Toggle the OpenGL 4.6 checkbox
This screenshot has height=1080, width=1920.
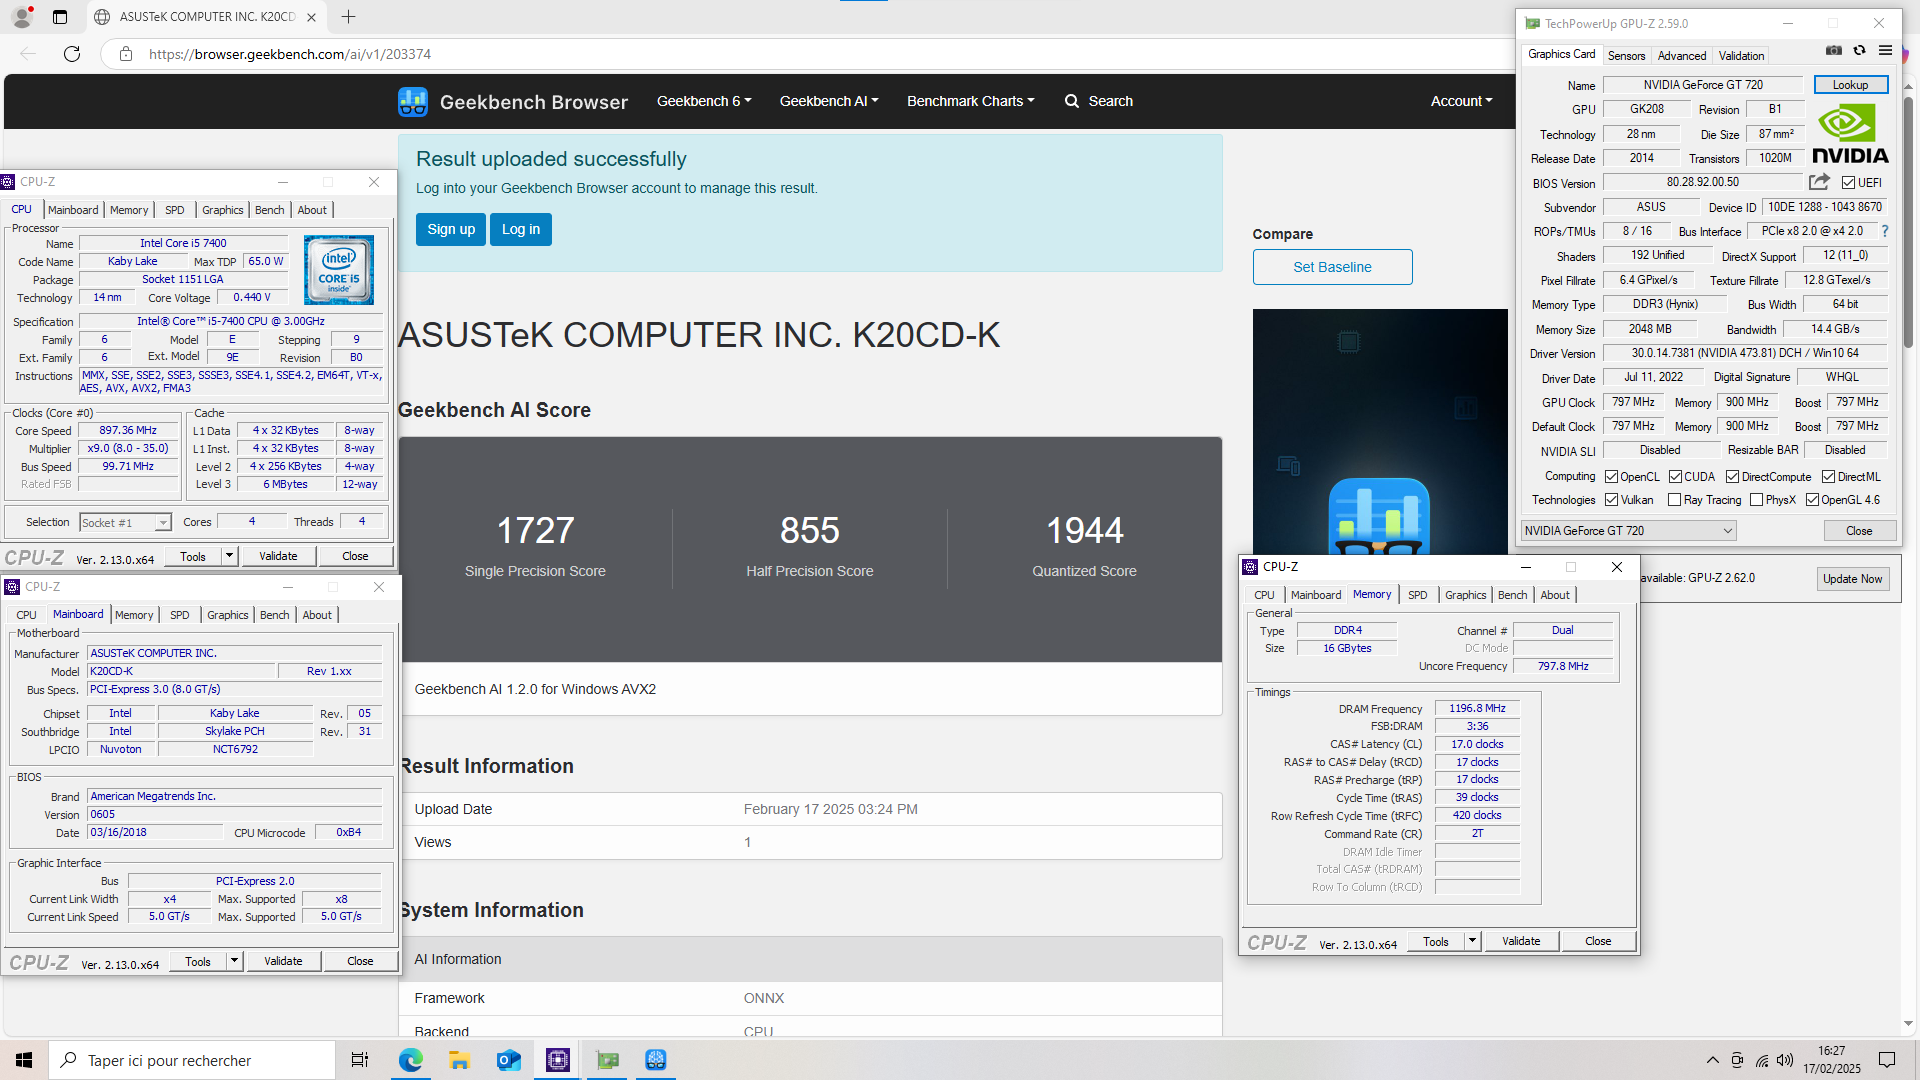(1811, 500)
